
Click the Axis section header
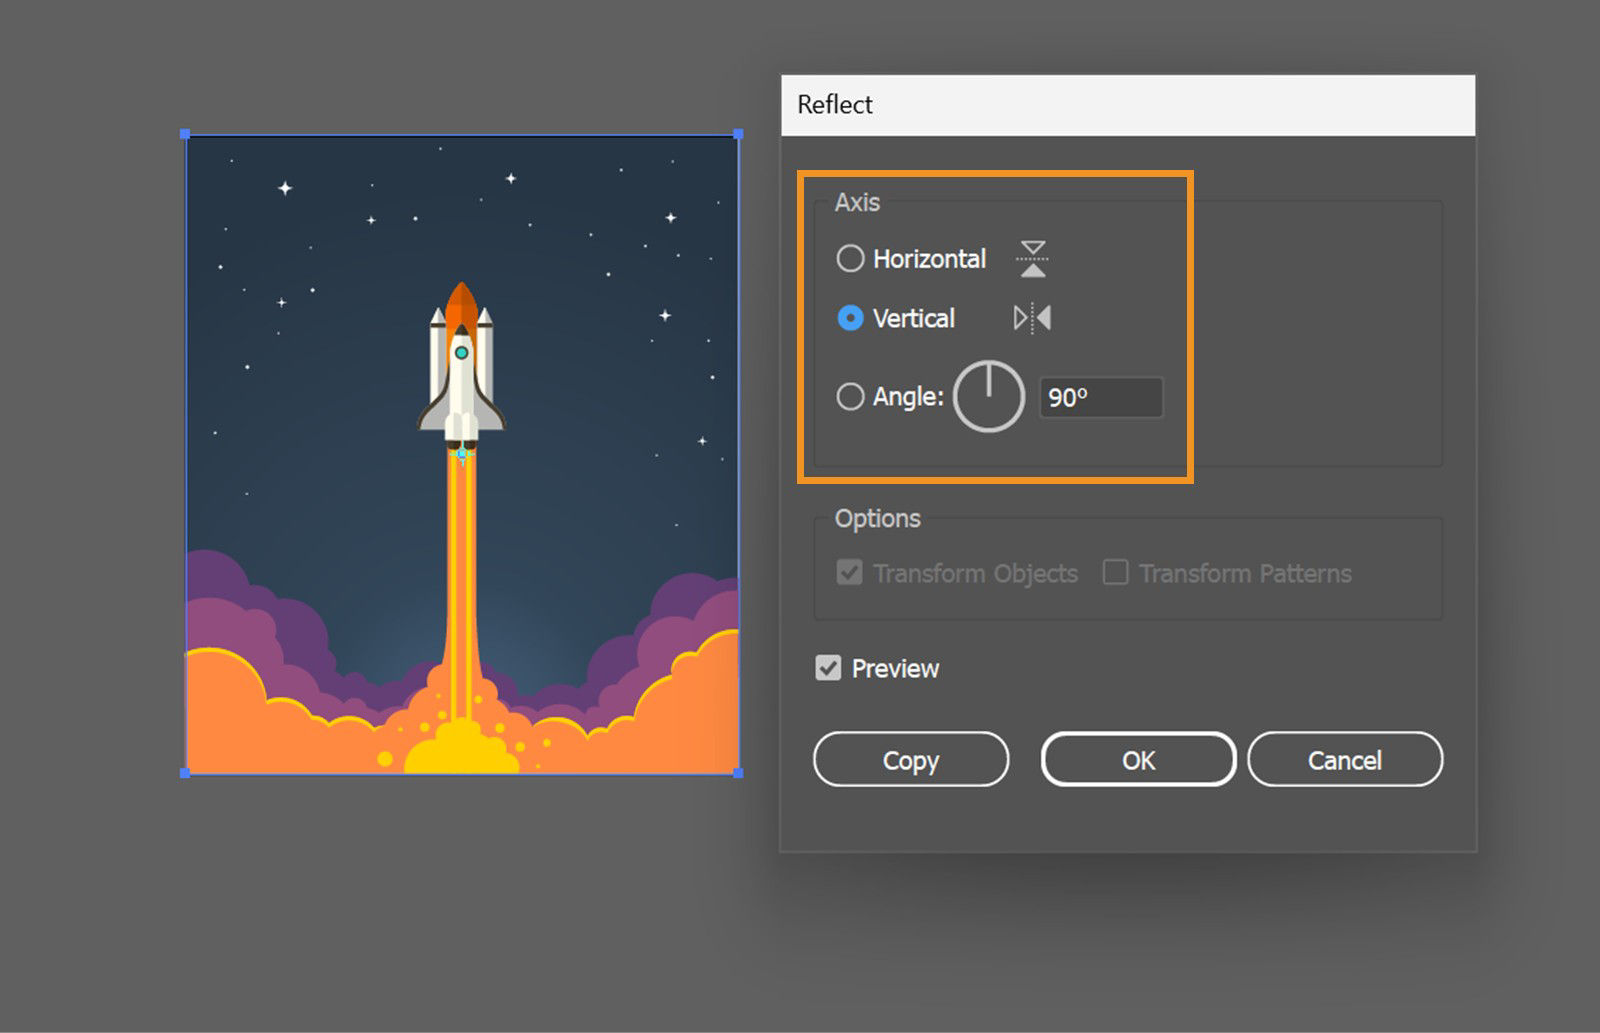pyautogui.click(x=858, y=201)
